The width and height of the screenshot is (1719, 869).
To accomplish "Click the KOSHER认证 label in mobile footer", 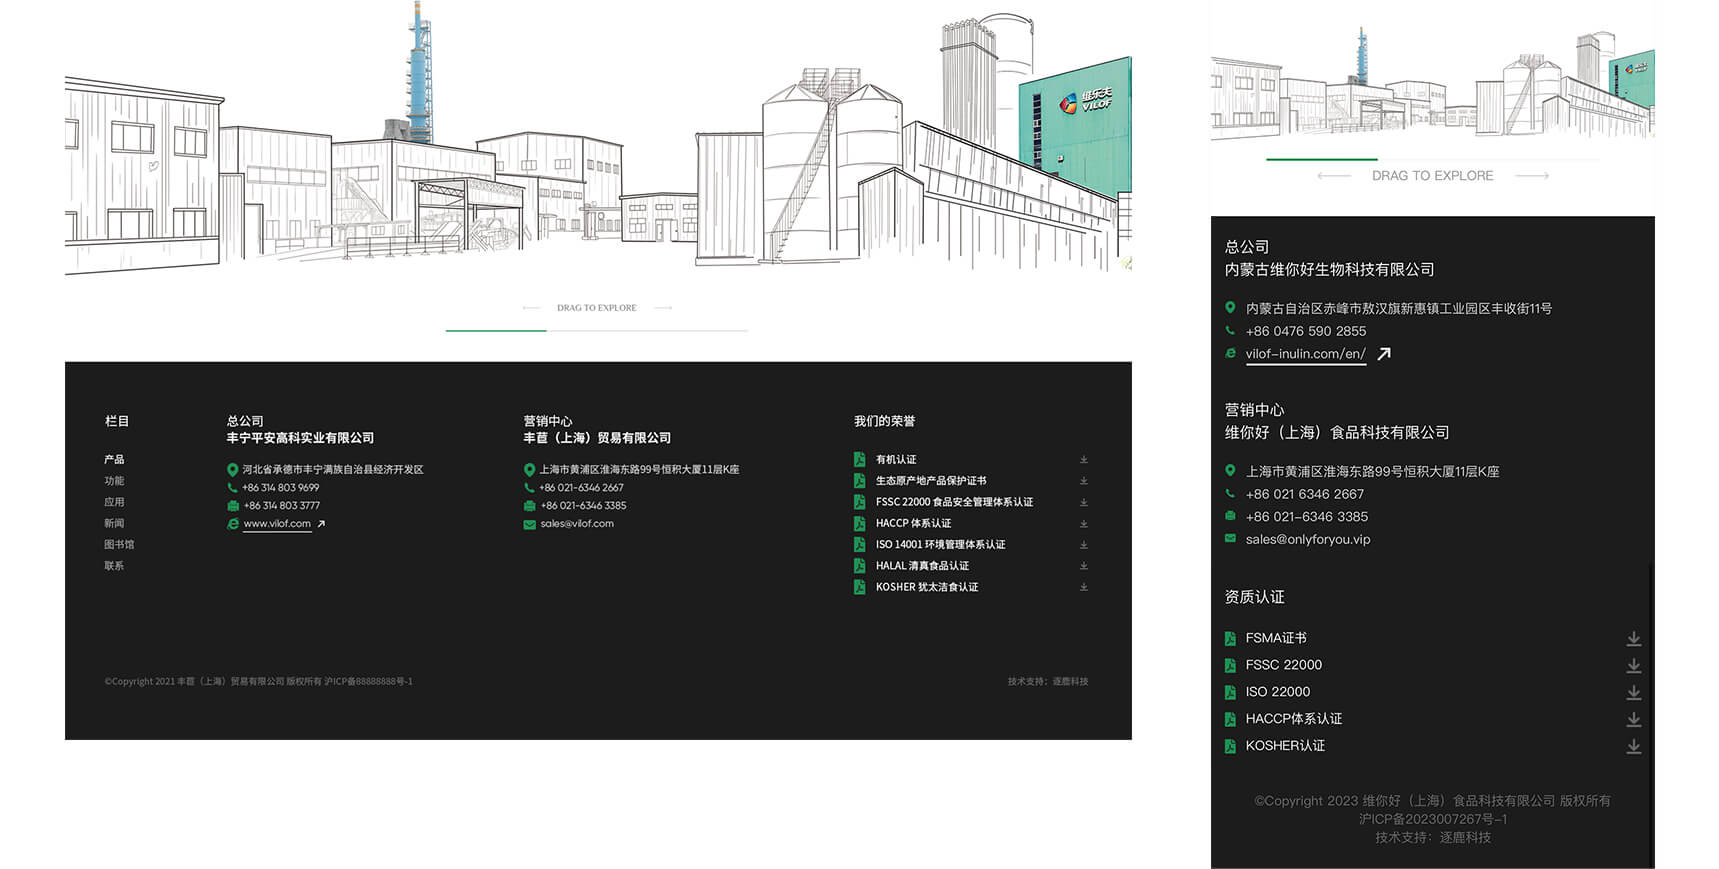I will 1285,746.
